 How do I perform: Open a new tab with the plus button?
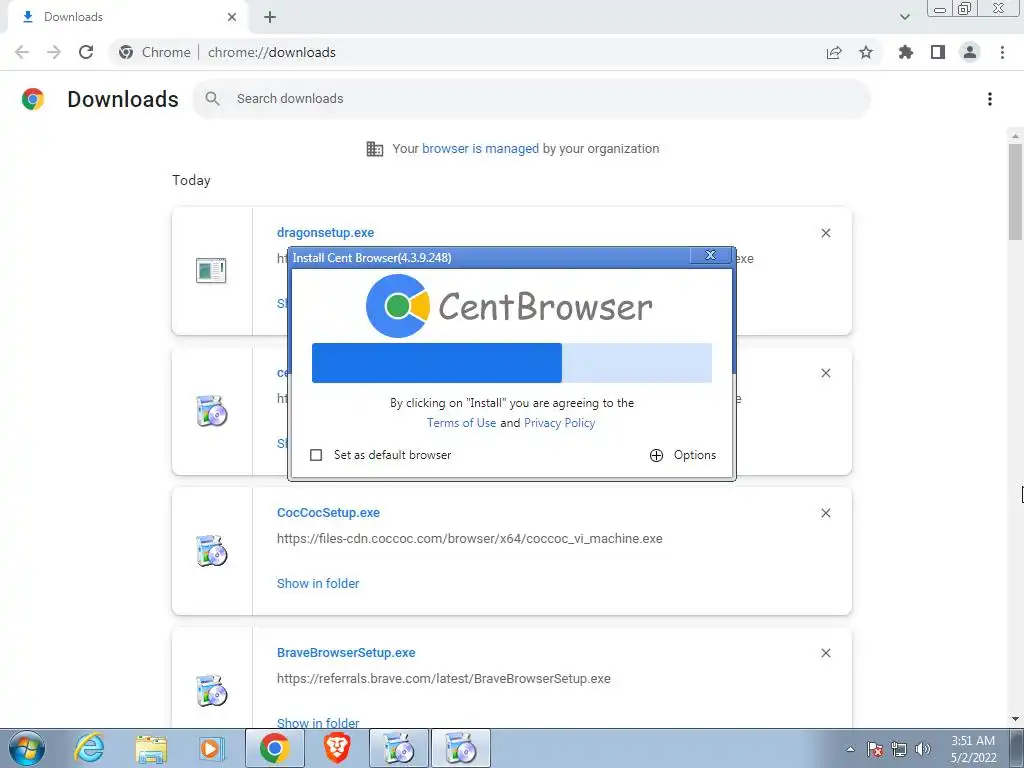tap(270, 18)
